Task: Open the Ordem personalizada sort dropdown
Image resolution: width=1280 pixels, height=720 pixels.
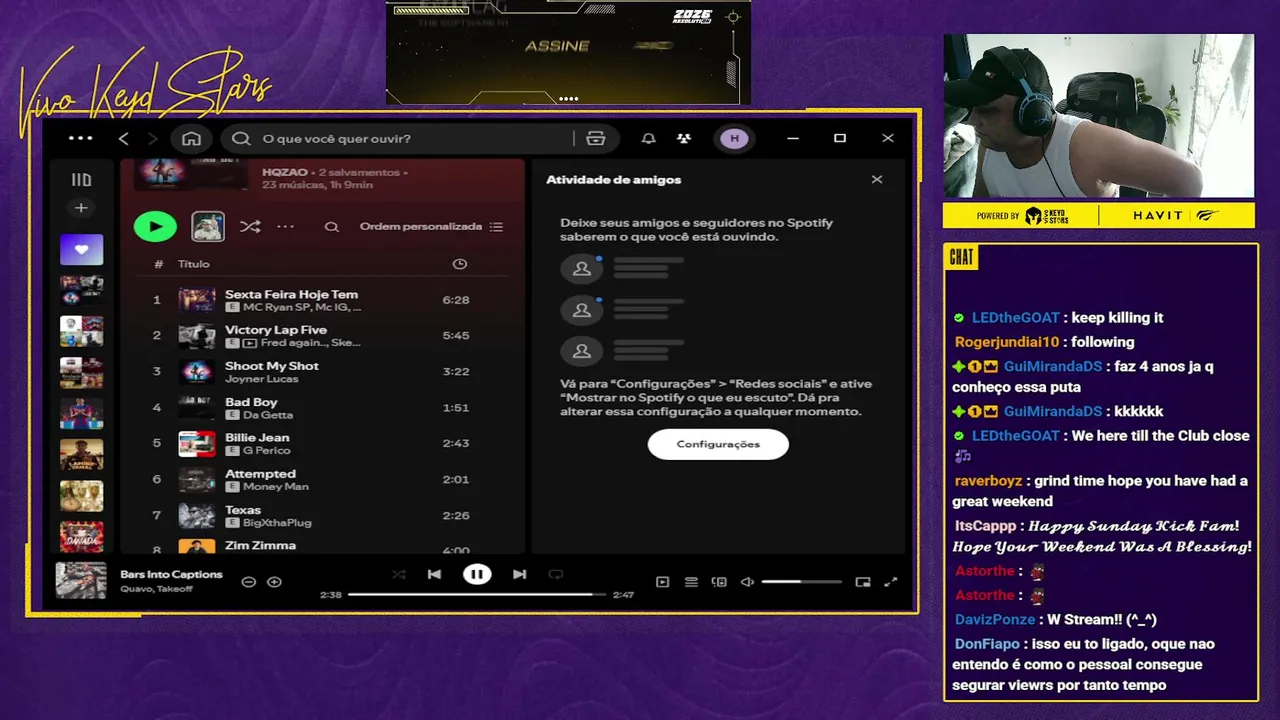Action: 431,227
